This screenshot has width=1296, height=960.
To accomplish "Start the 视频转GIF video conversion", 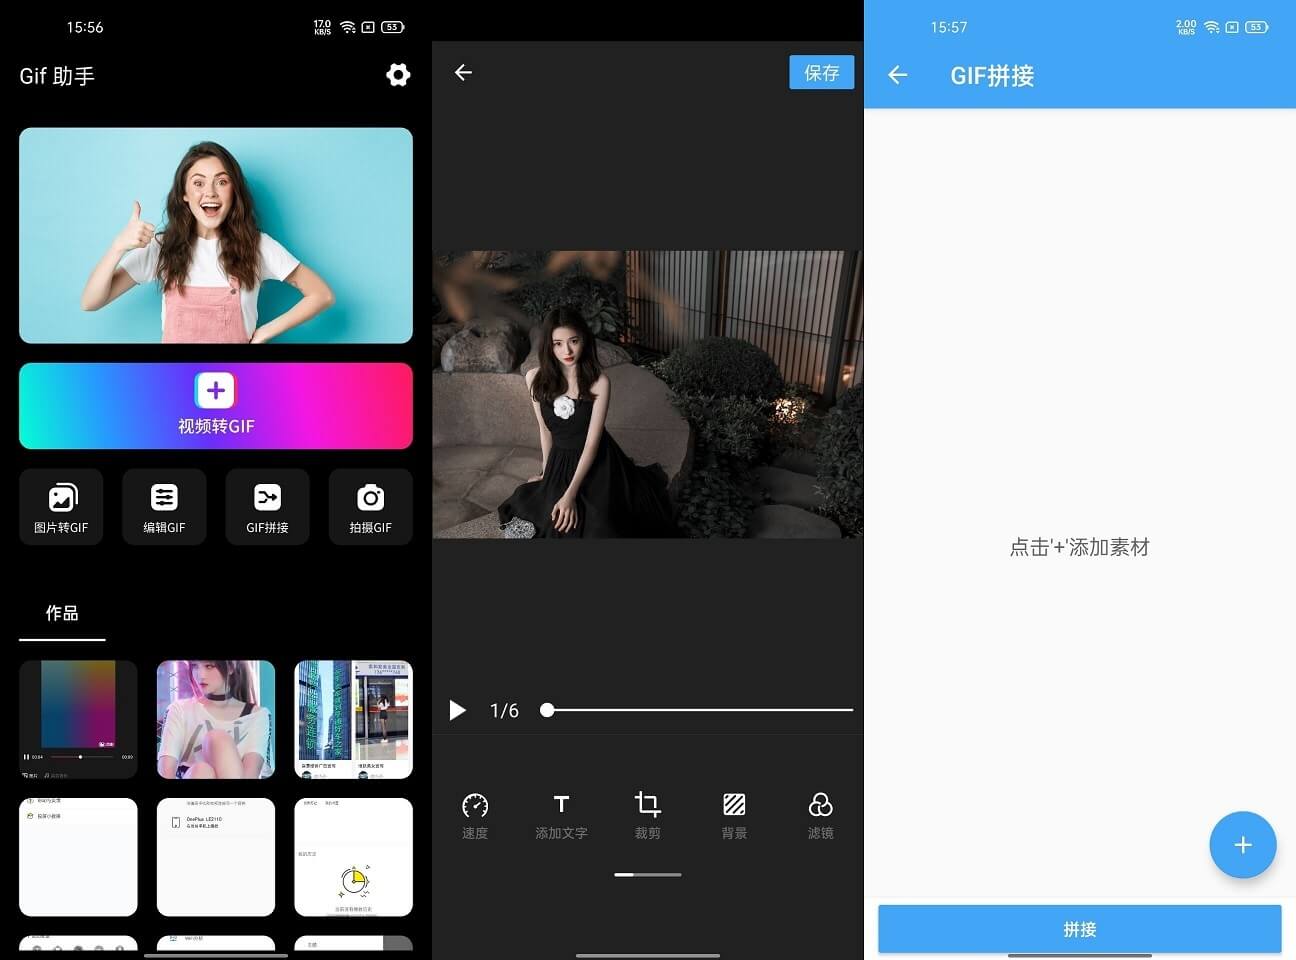I will point(216,406).
